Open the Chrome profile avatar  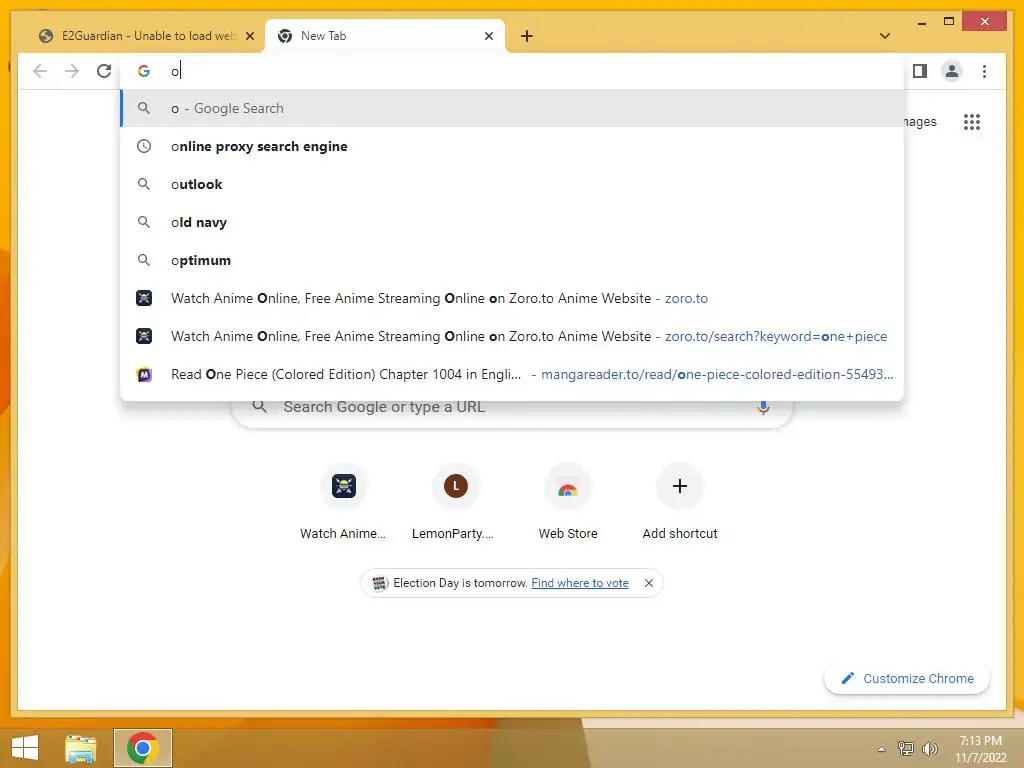click(x=952, y=71)
